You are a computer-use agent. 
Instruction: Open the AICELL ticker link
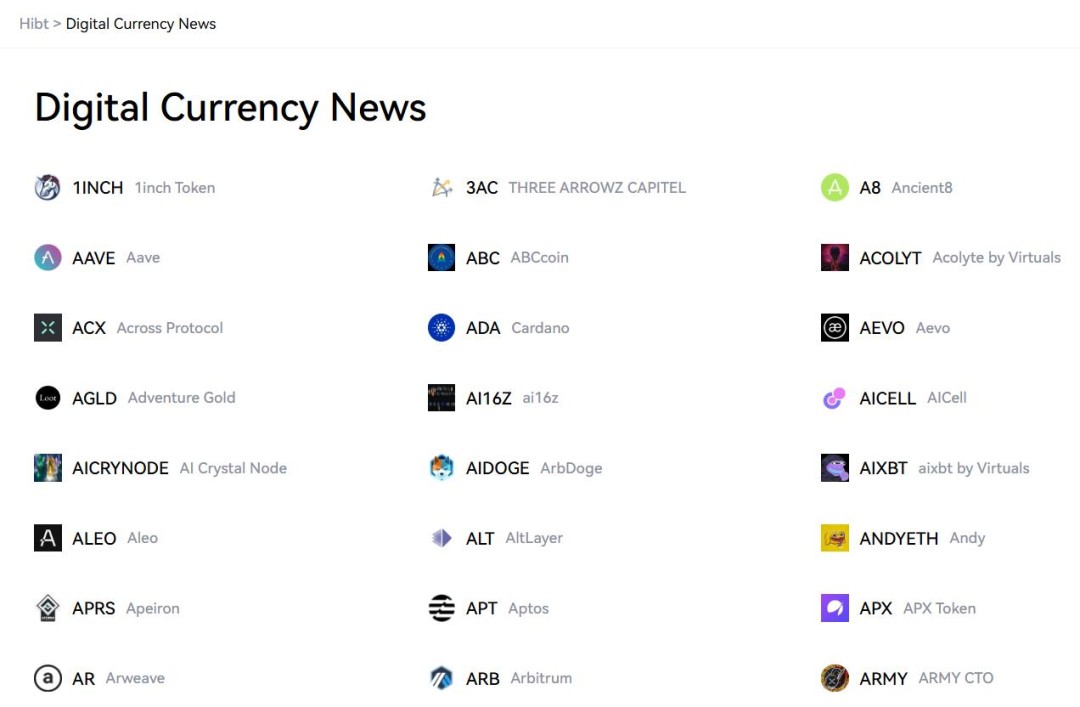tap(887, 398)
